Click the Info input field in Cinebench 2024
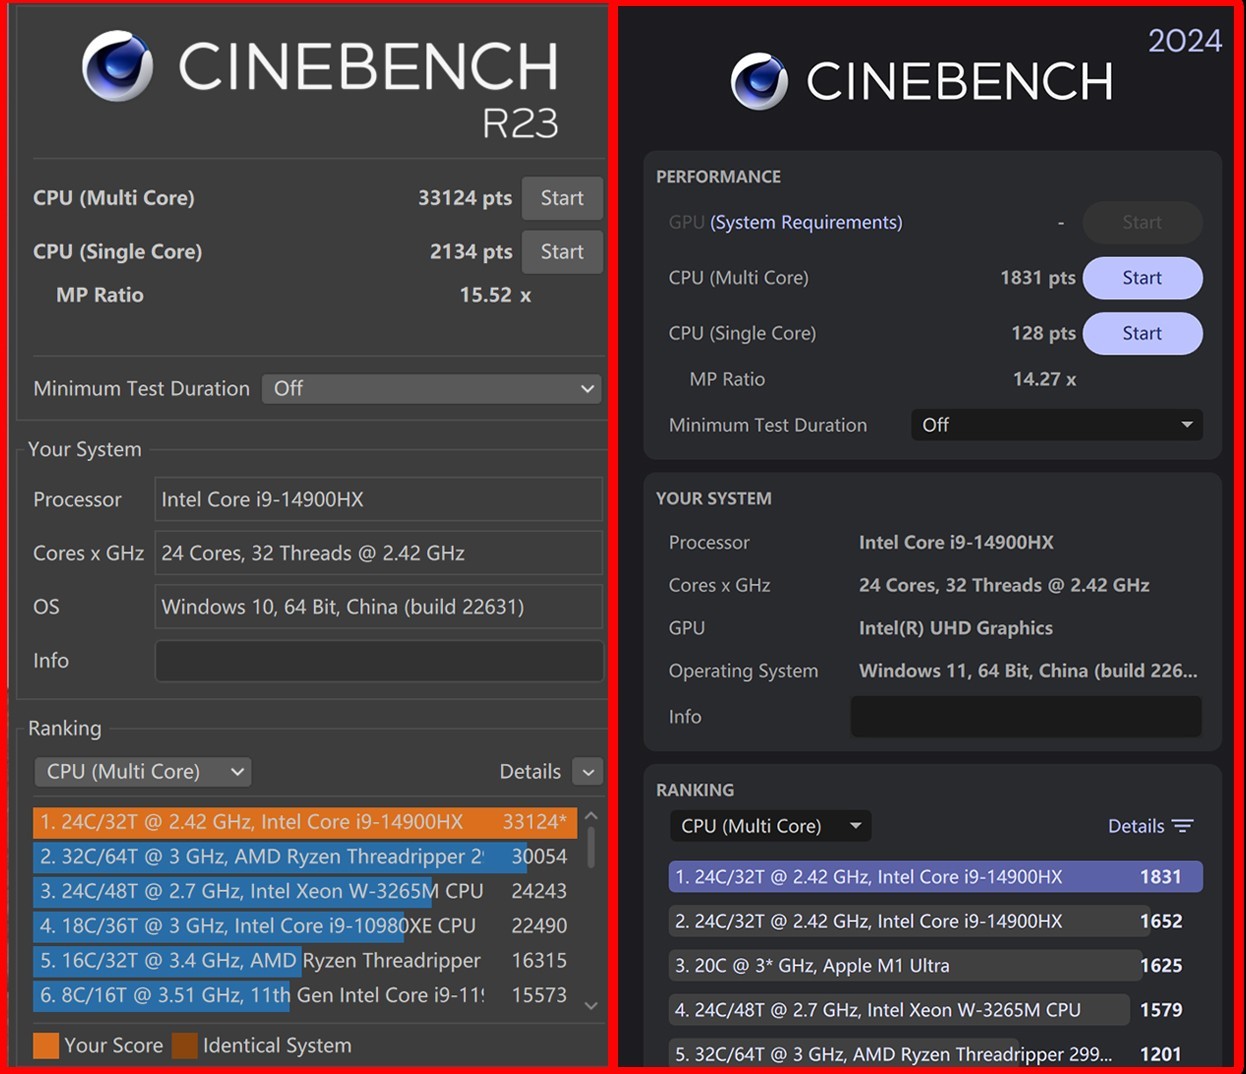 [x=1026, y=717]
